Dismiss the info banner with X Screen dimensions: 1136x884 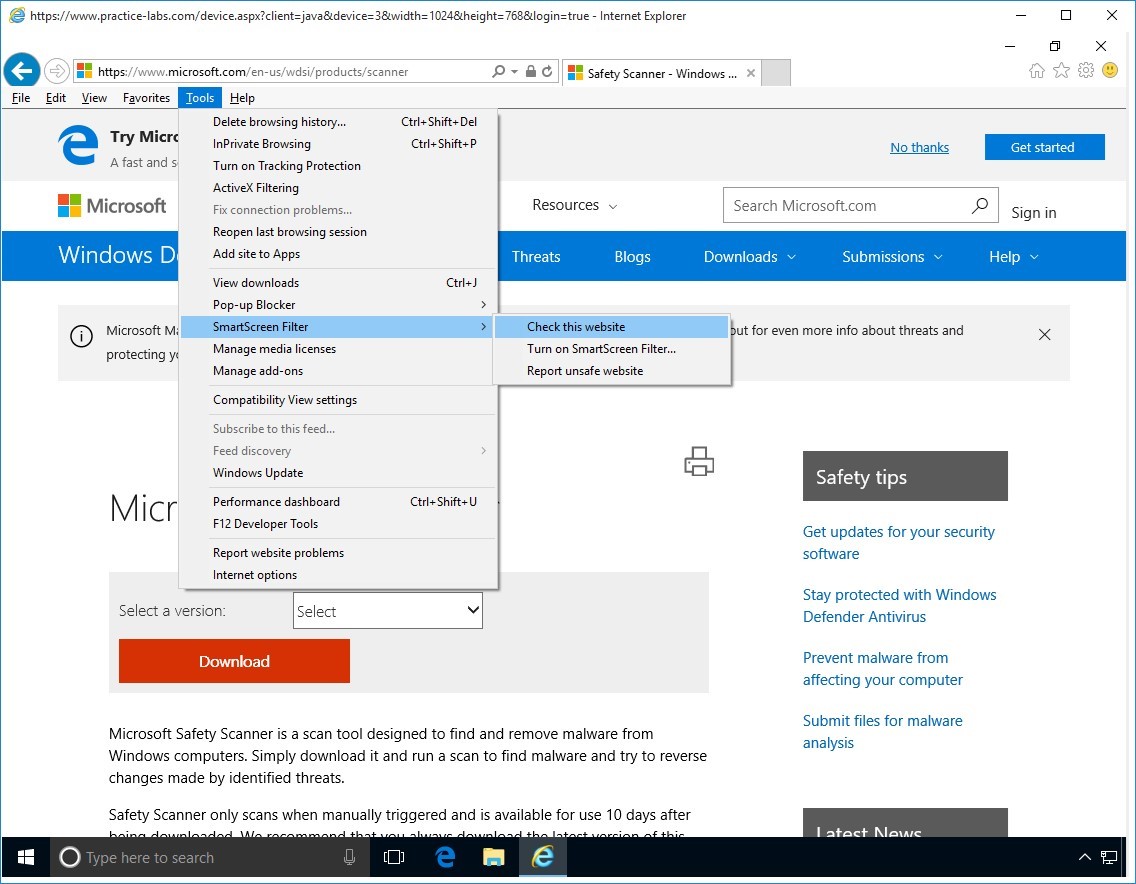click(1044, 335)
